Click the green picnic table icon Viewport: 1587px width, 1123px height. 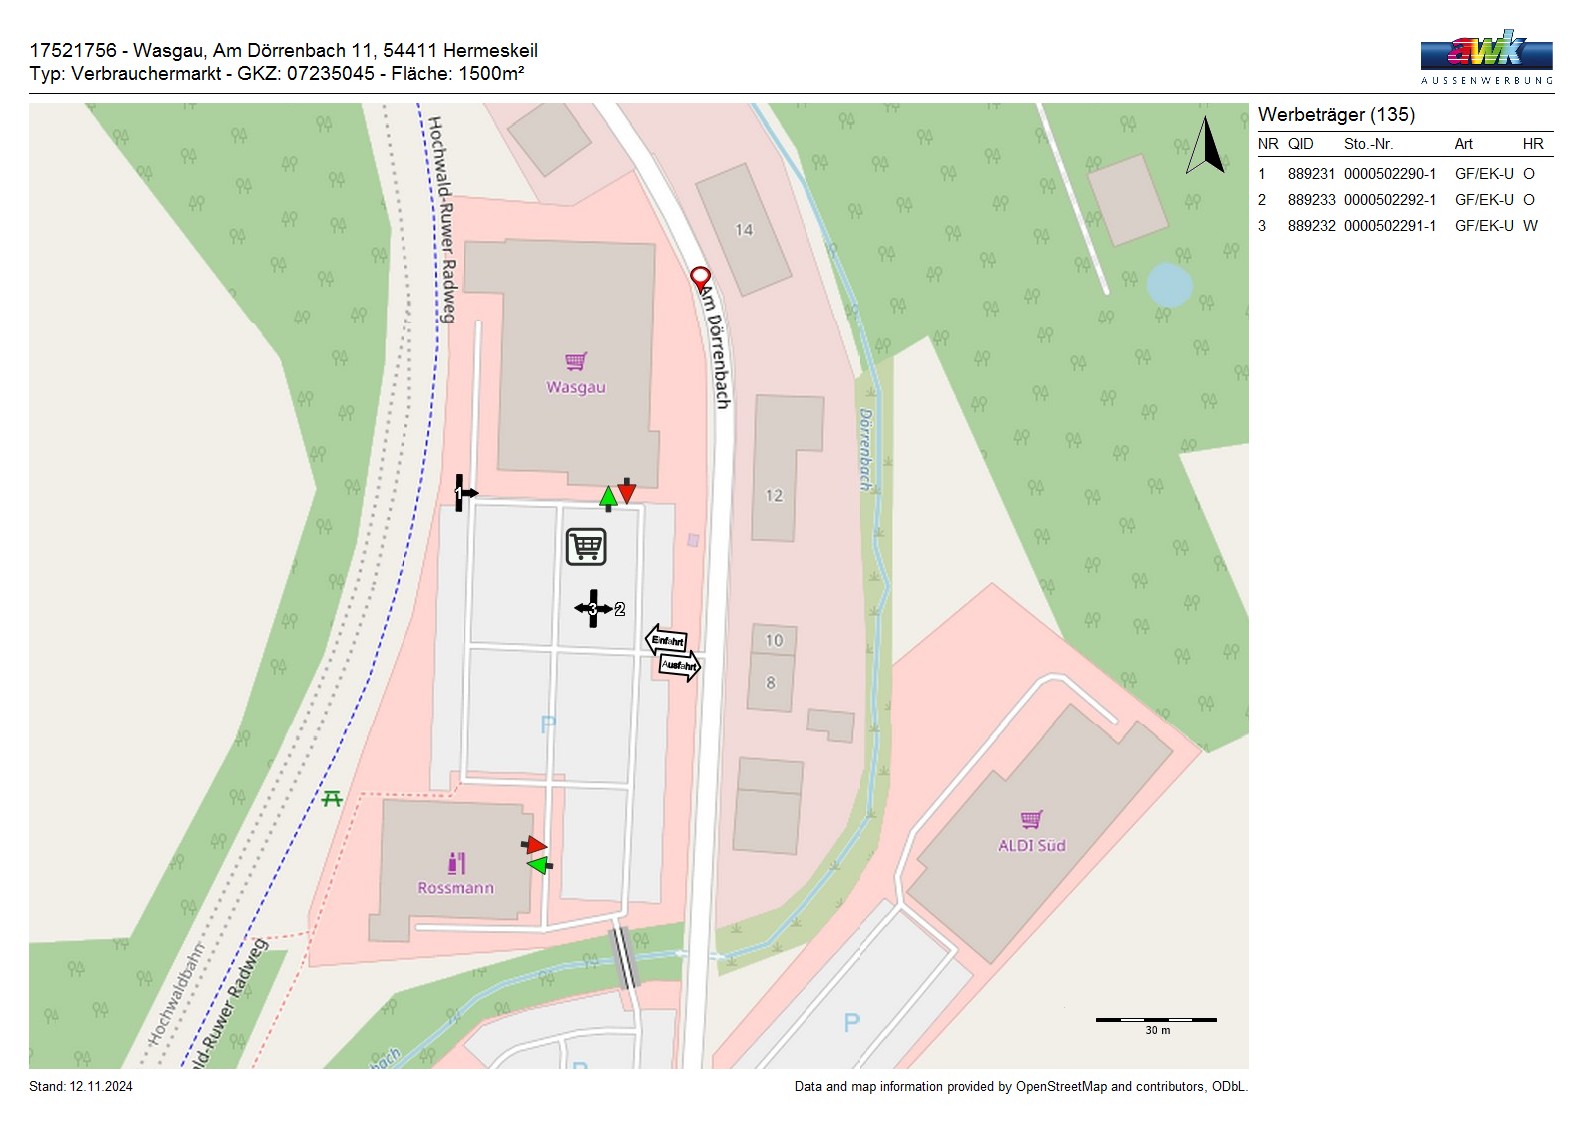click(333, 797)
